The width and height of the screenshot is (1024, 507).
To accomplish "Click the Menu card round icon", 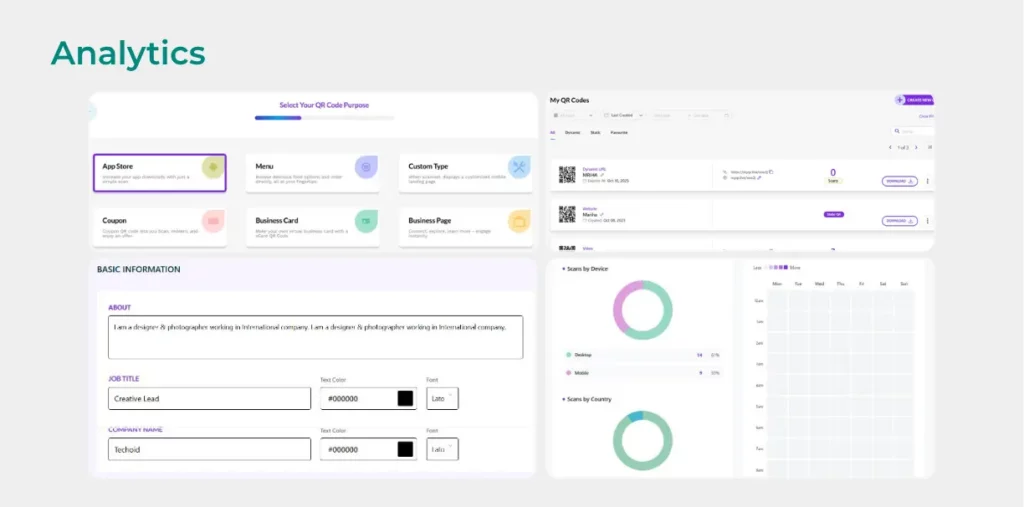I will click(366, 167).
